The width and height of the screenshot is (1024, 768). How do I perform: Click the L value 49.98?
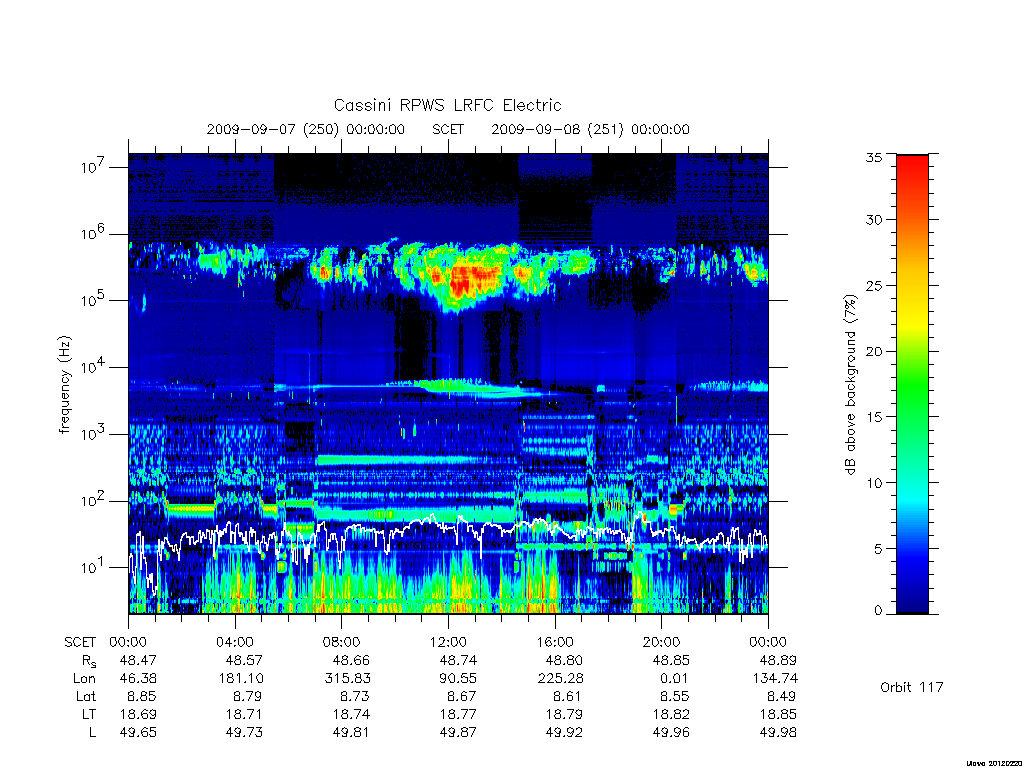pos(778,733)
